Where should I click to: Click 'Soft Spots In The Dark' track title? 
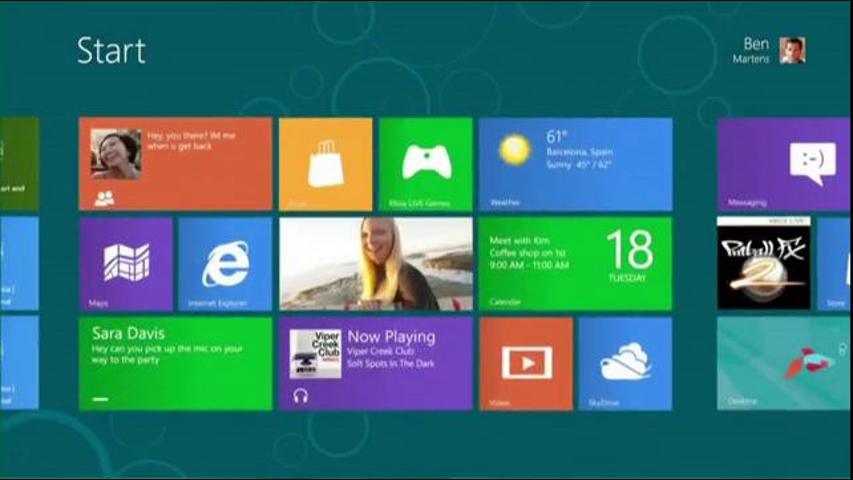[x=391, y=364]
